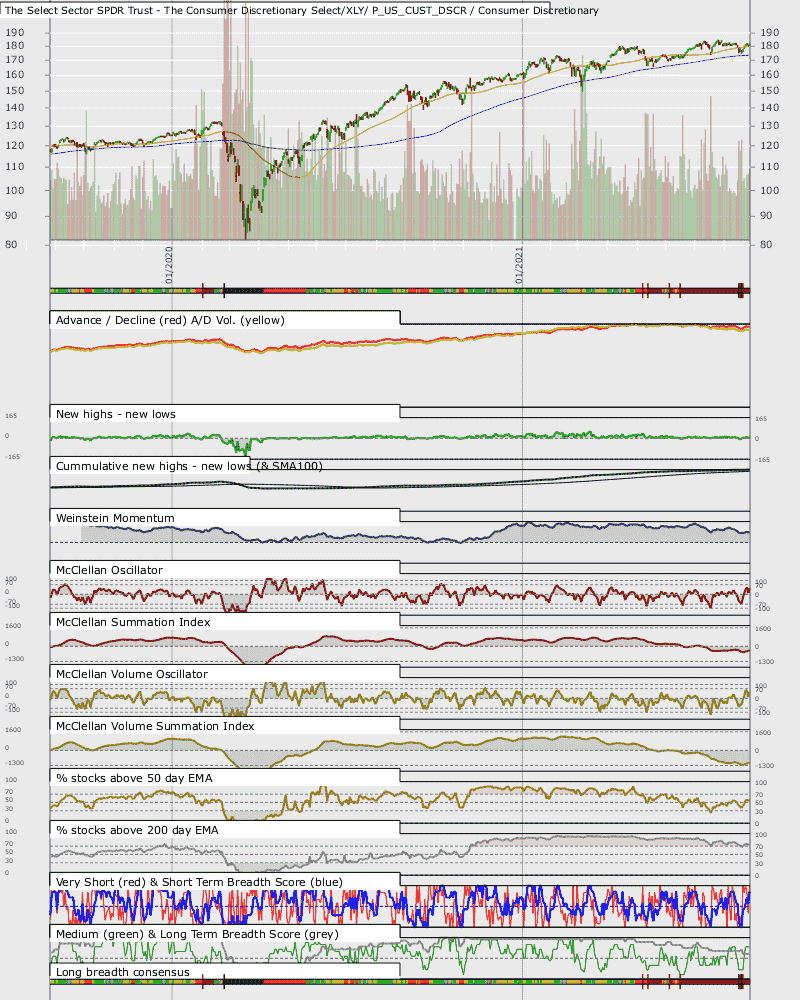Select the New highs - new lows label

click(x=115, y=414)
